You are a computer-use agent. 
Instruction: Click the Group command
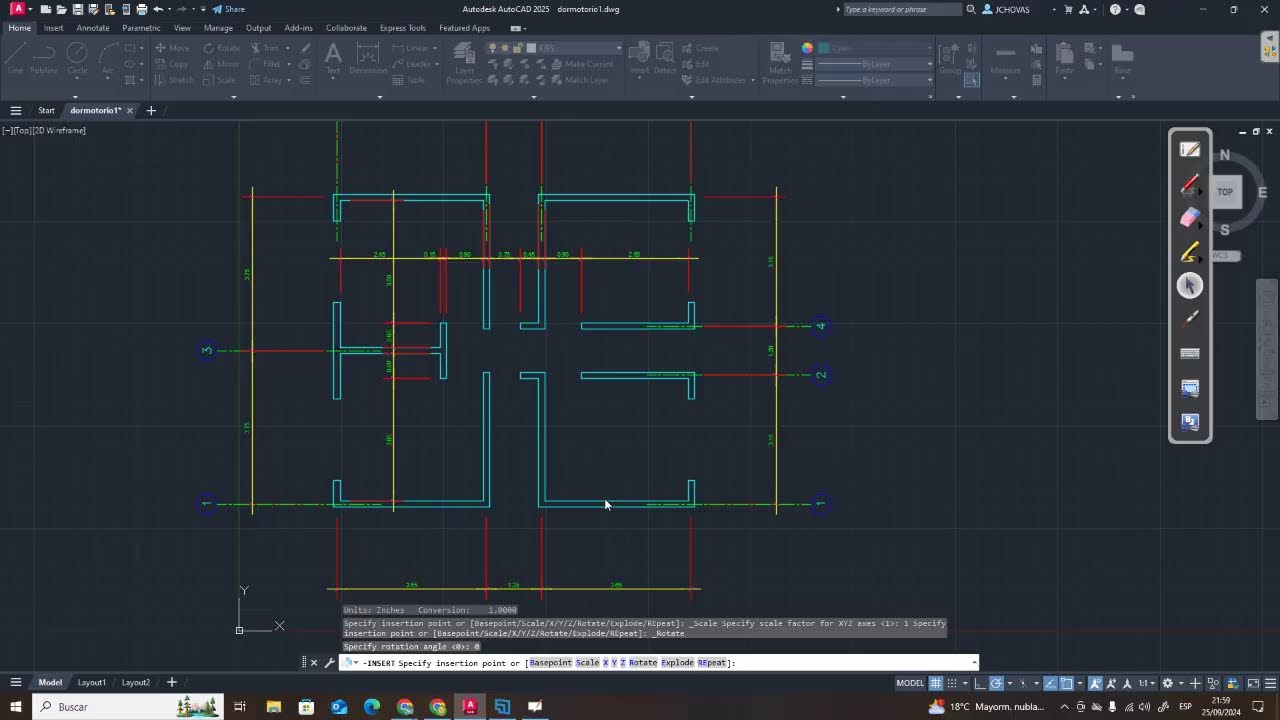click(949, 58)
